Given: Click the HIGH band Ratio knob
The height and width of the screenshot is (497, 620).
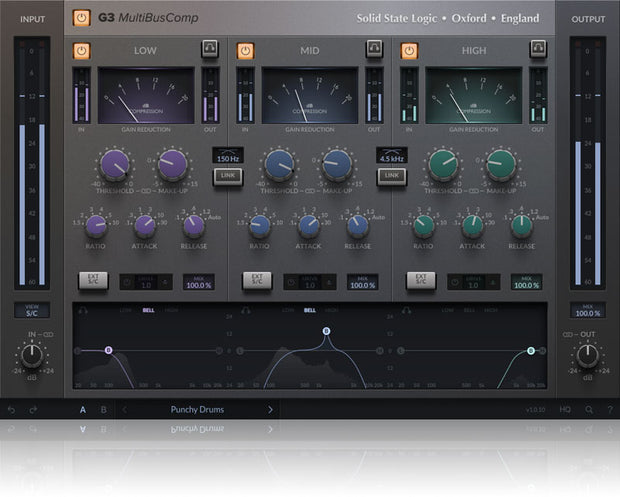Looking at the screenshot, I should tap(423, 226).
